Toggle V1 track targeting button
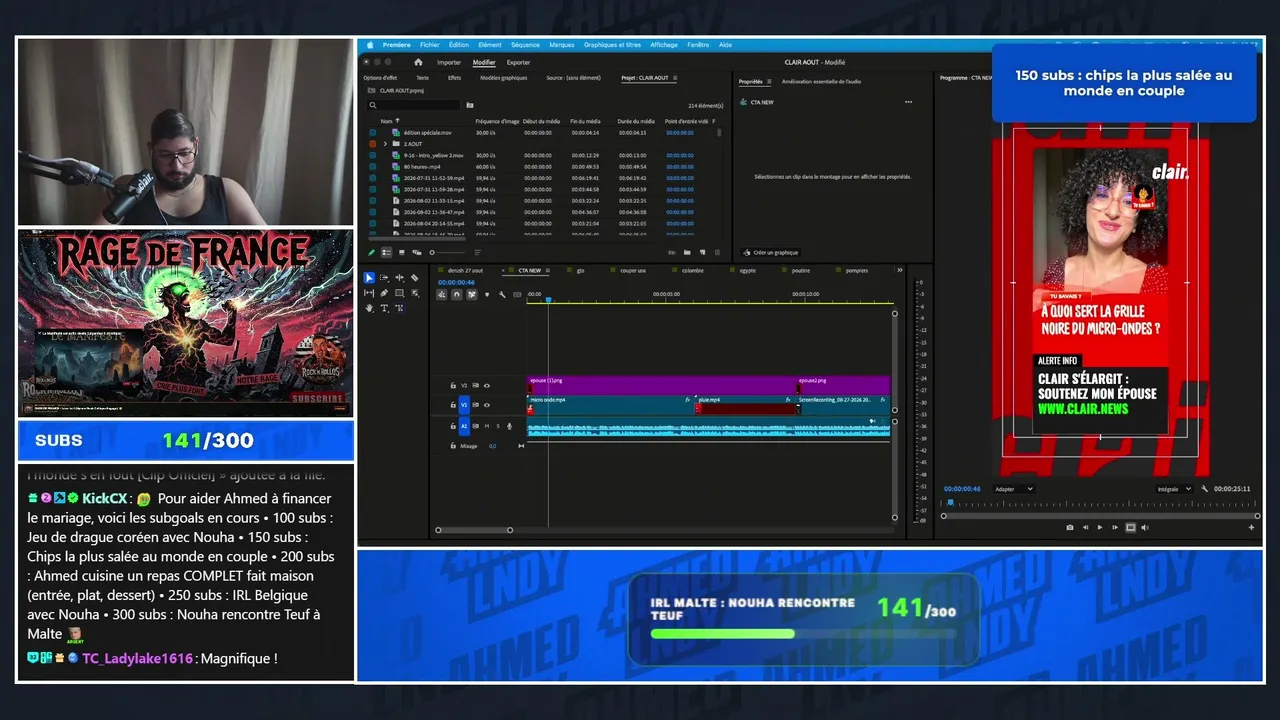This screenshot has width=1280, height=720. click(464, 405)
